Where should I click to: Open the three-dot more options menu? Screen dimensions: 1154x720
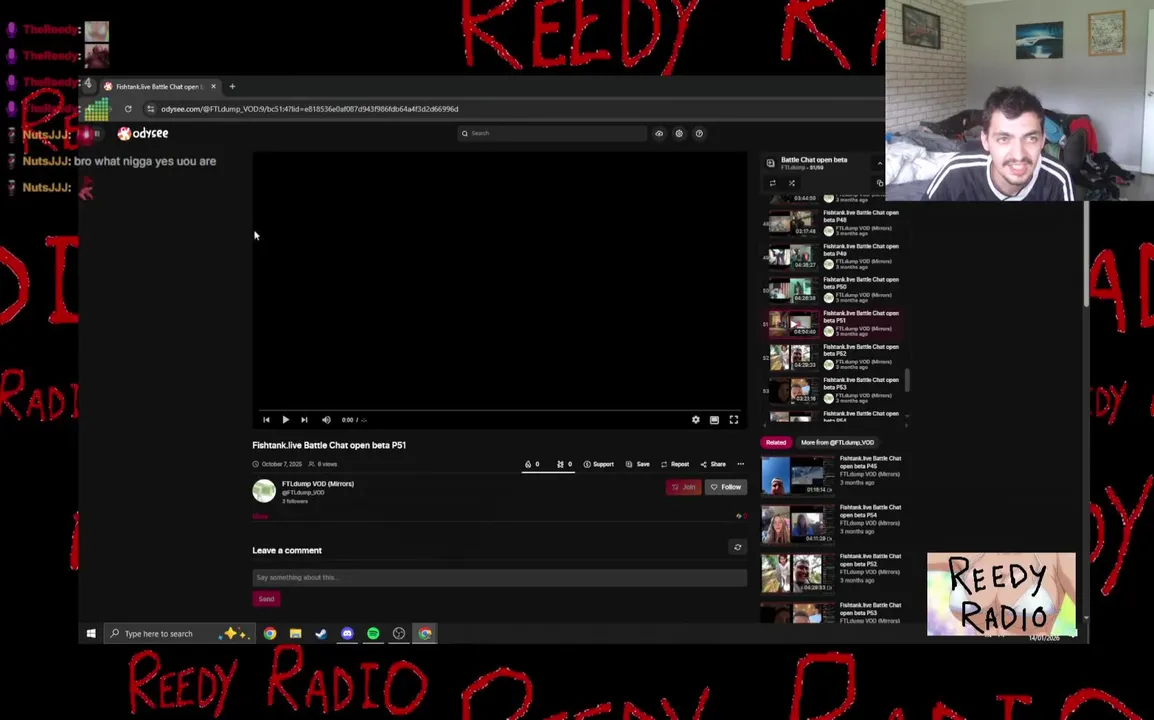tap(740, 465)
